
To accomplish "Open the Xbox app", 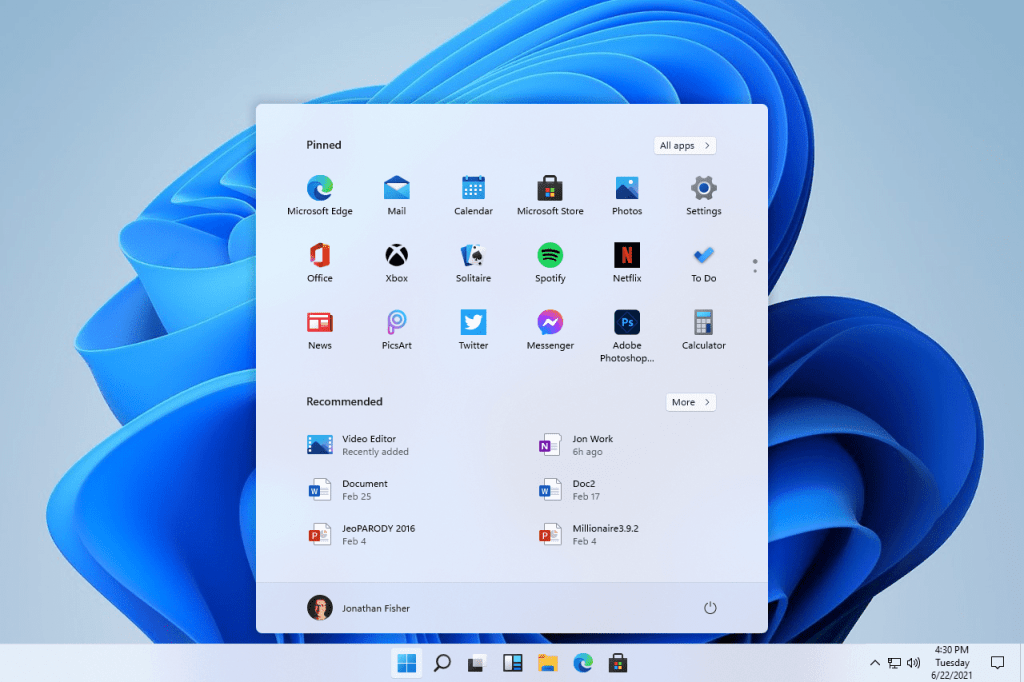I will [397, 255].
